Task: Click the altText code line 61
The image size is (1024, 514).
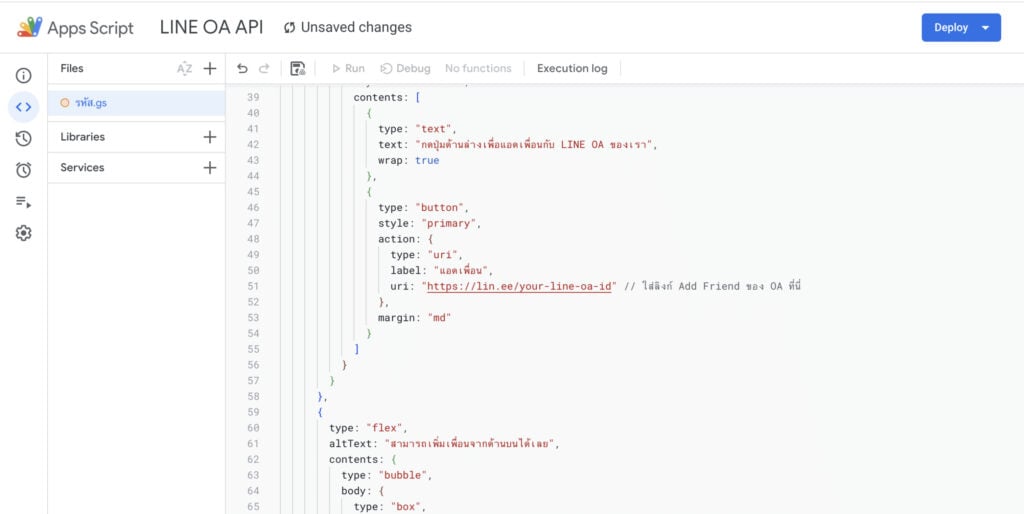Action: (445, 444)
